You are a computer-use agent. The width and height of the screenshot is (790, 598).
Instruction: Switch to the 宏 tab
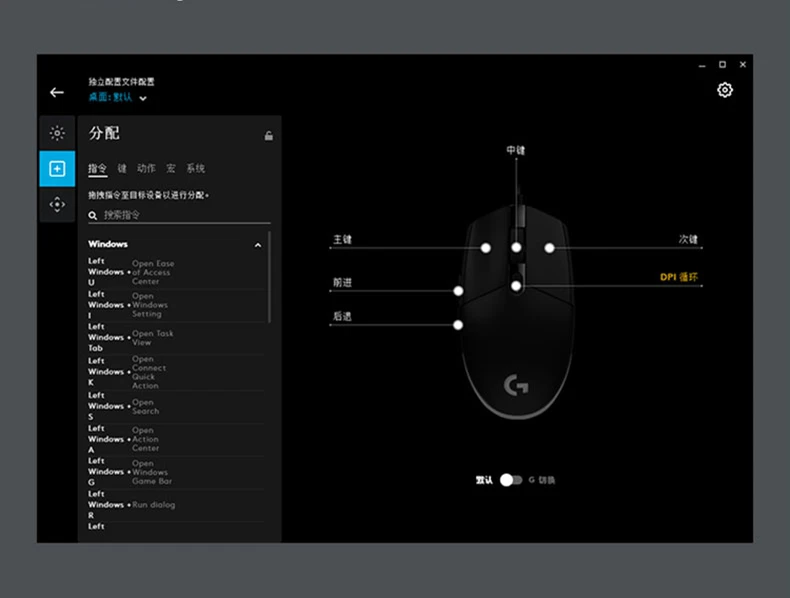click(x=171, y=168)
